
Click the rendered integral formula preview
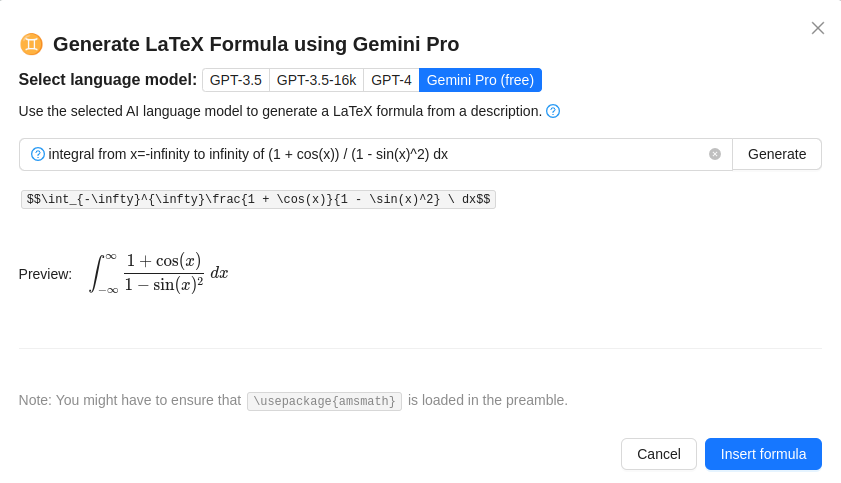[x=160, y=272]
